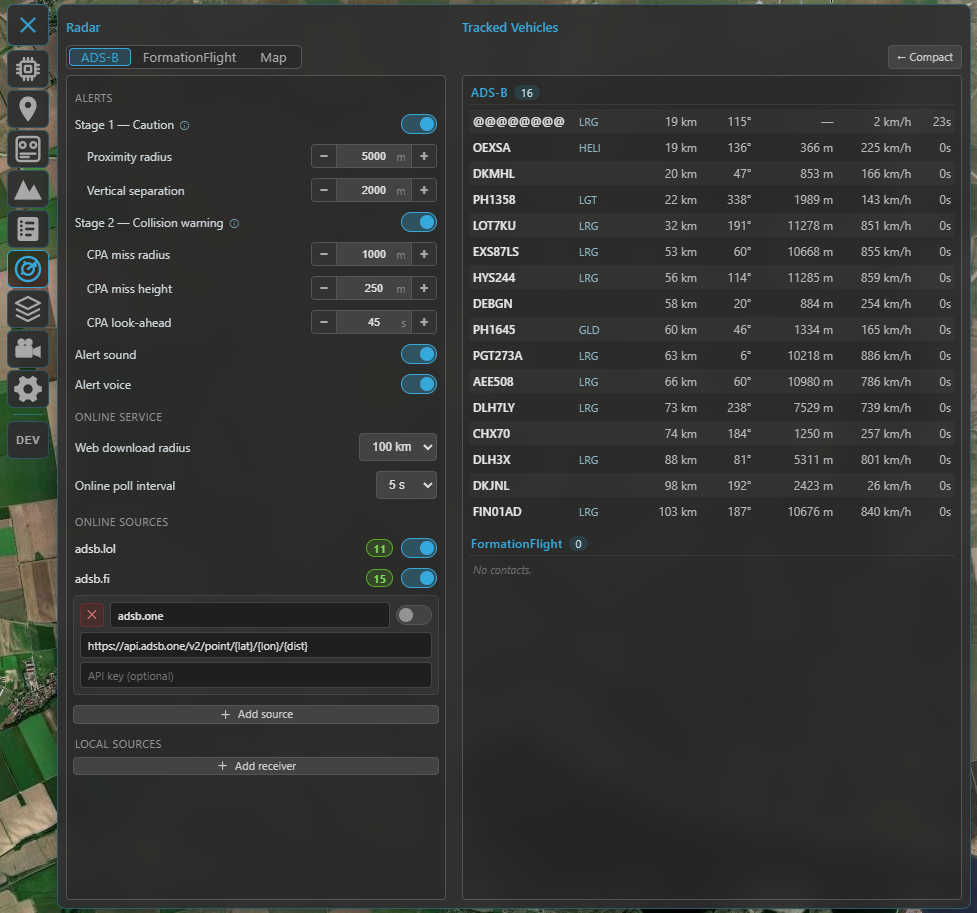Select the LOT7KU vehicle row

pyautogui.click(x=712, y=226)
